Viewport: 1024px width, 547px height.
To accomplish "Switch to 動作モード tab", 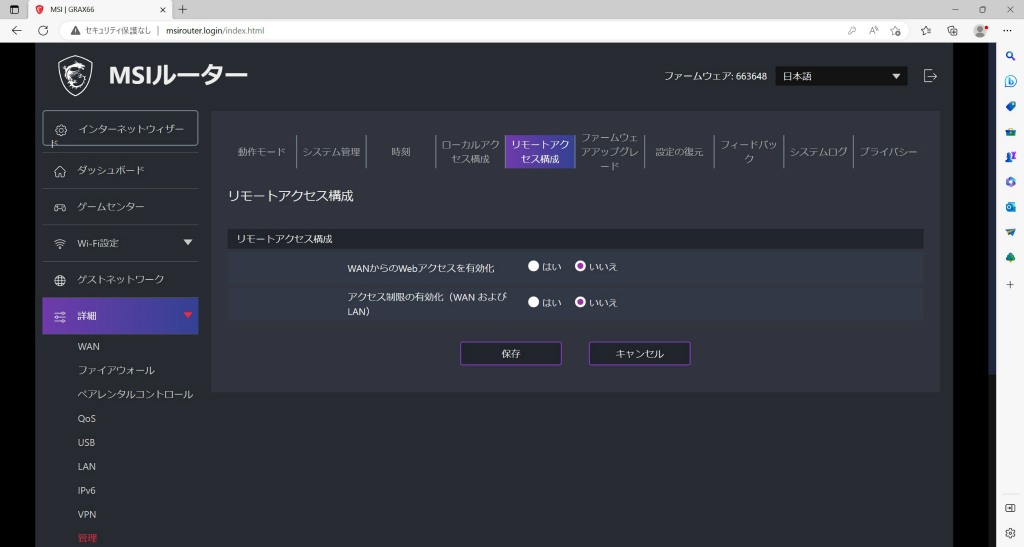I will 261,152.
